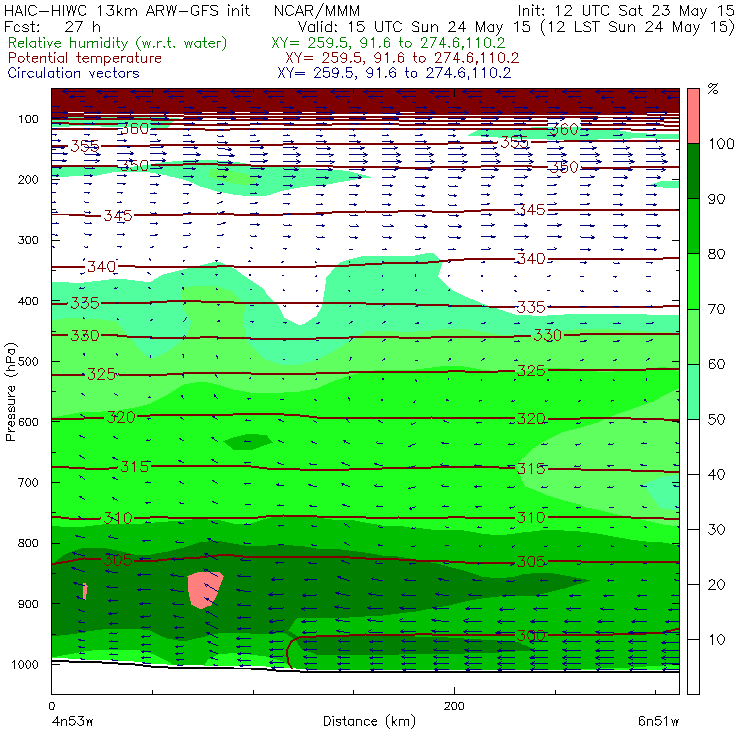Select the red 'Potential temperature' legend label
740x740 pixels.
coord(85,58)
